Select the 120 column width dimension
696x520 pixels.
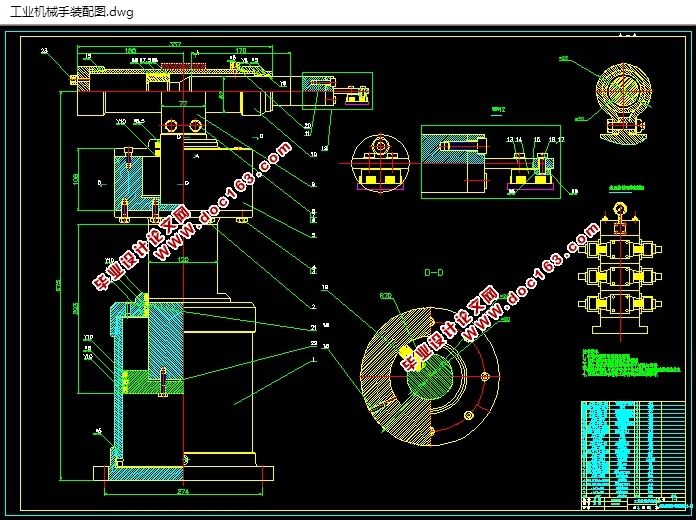click(x=183, y=259)
